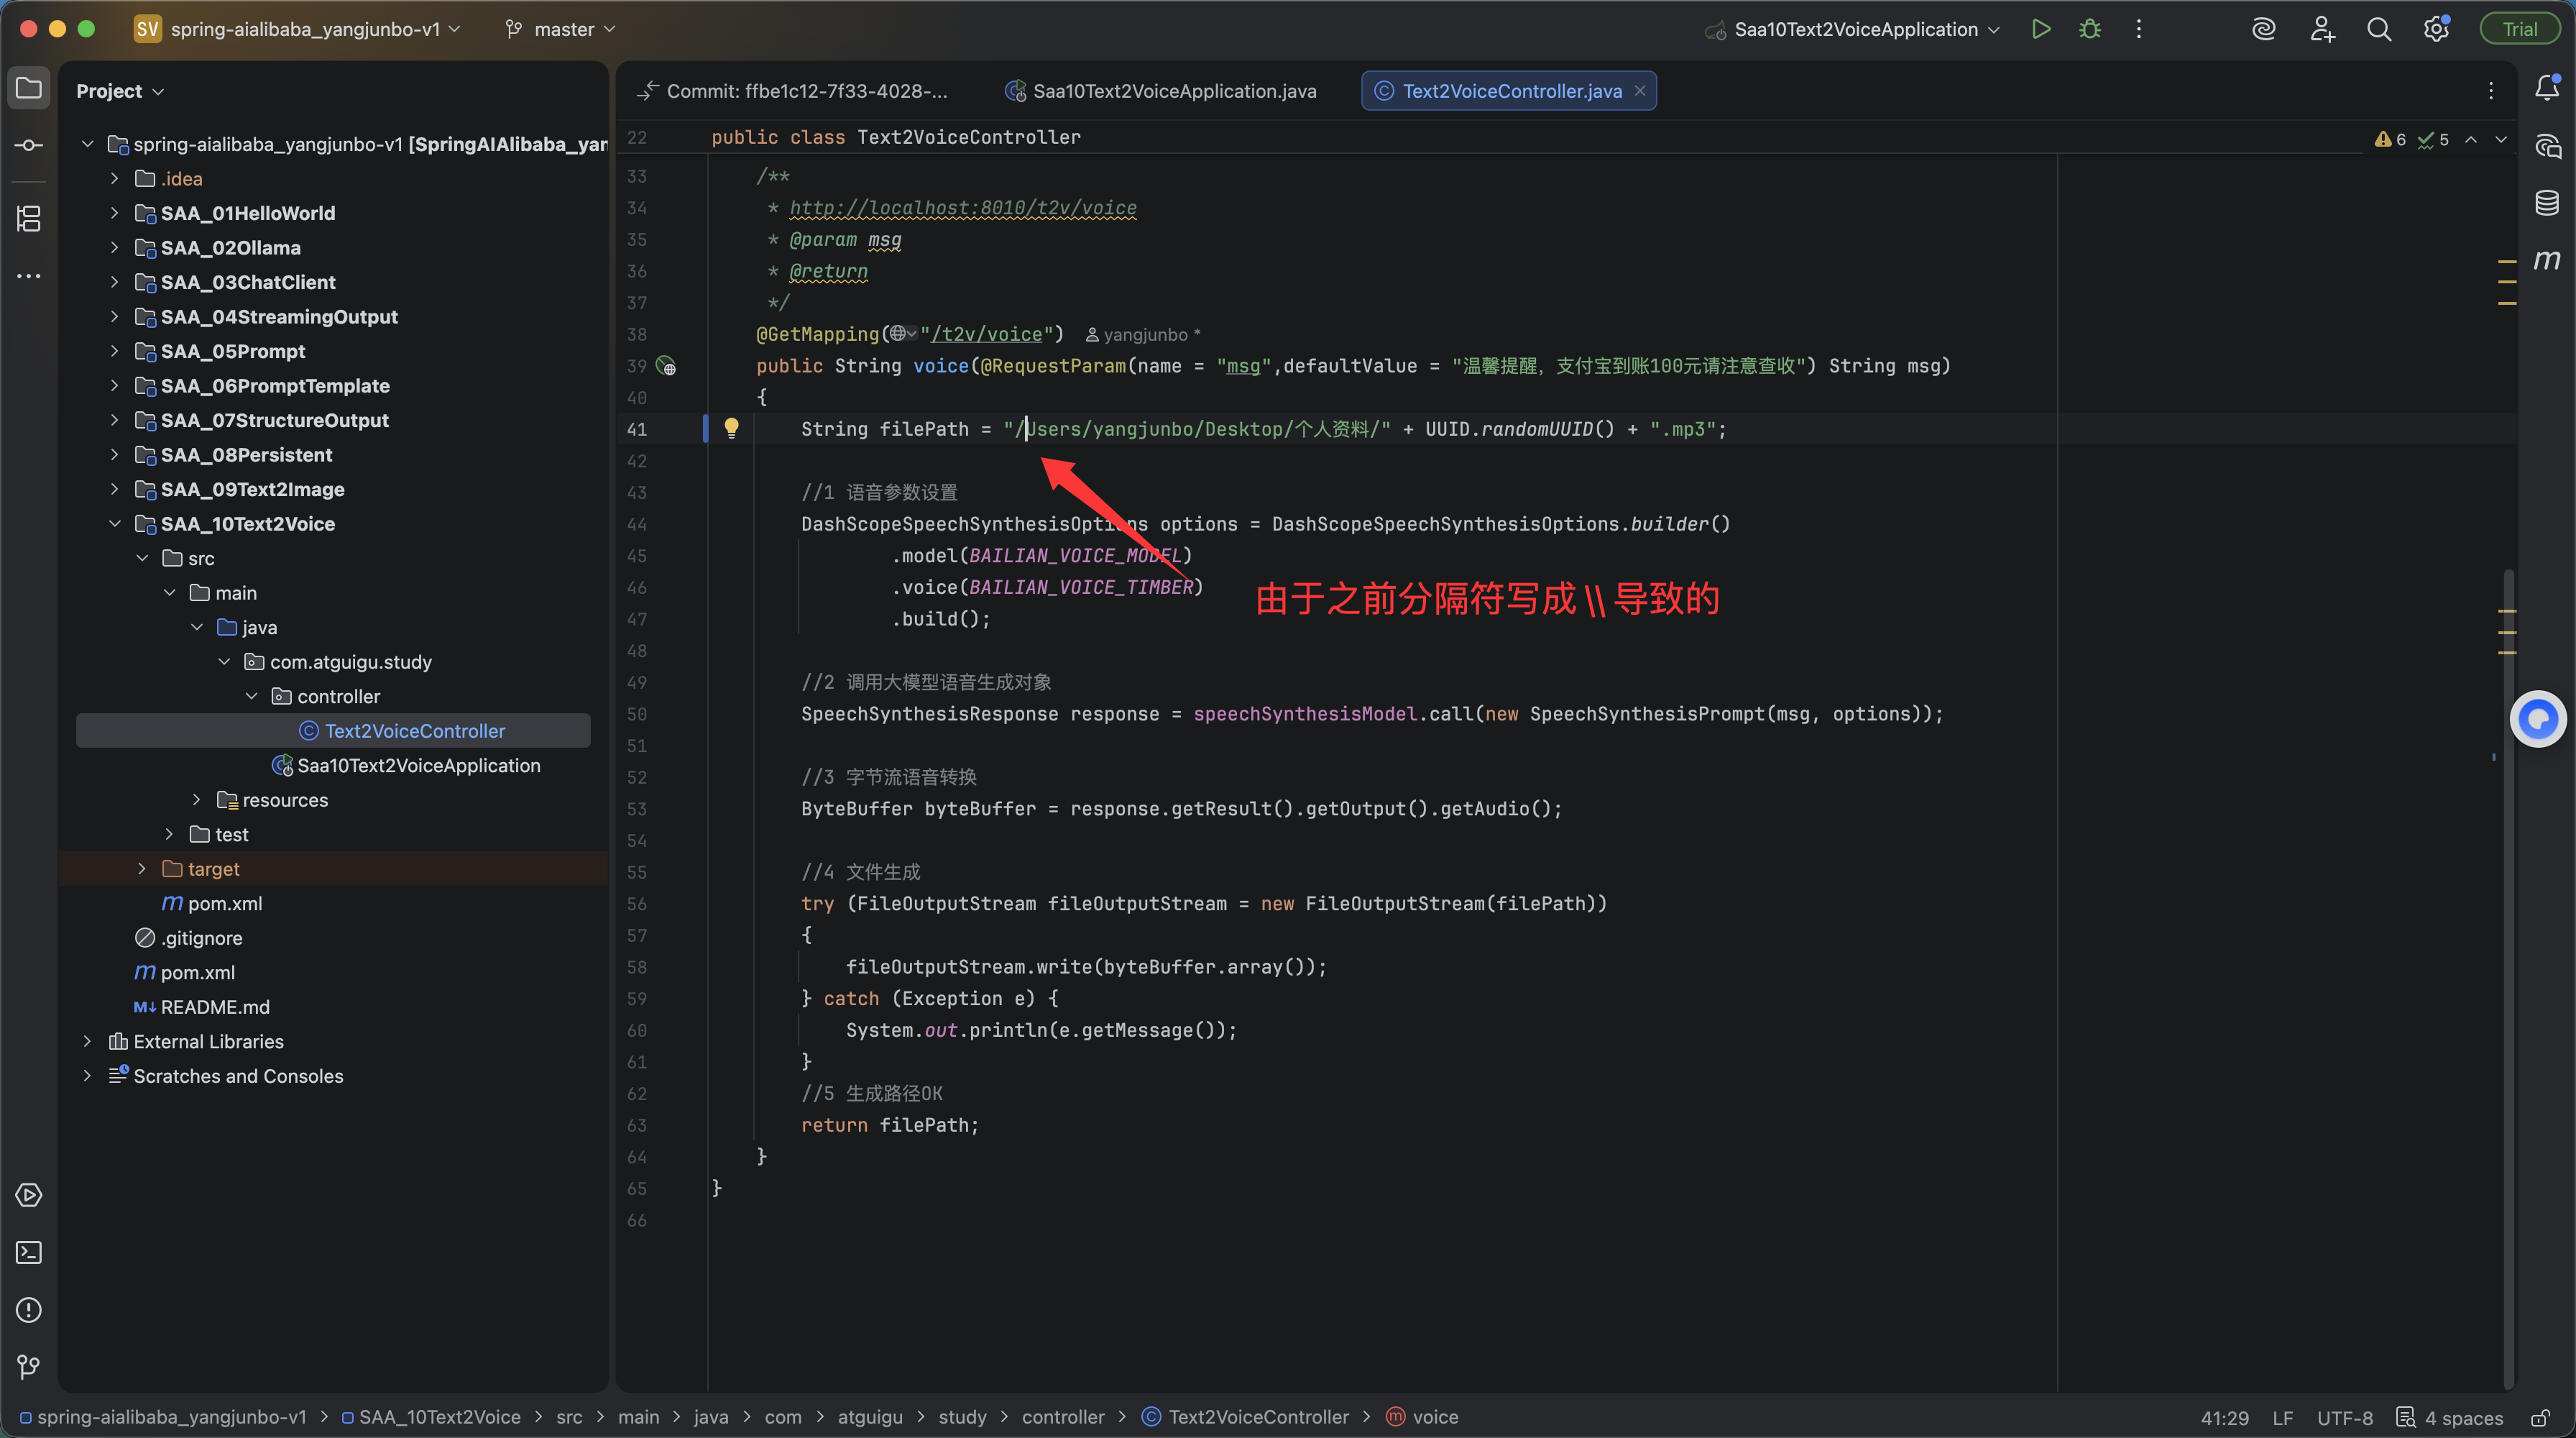Screen dimensions: 2576x1438
Task: Open the Database tool window
Action: point(2546,203)
